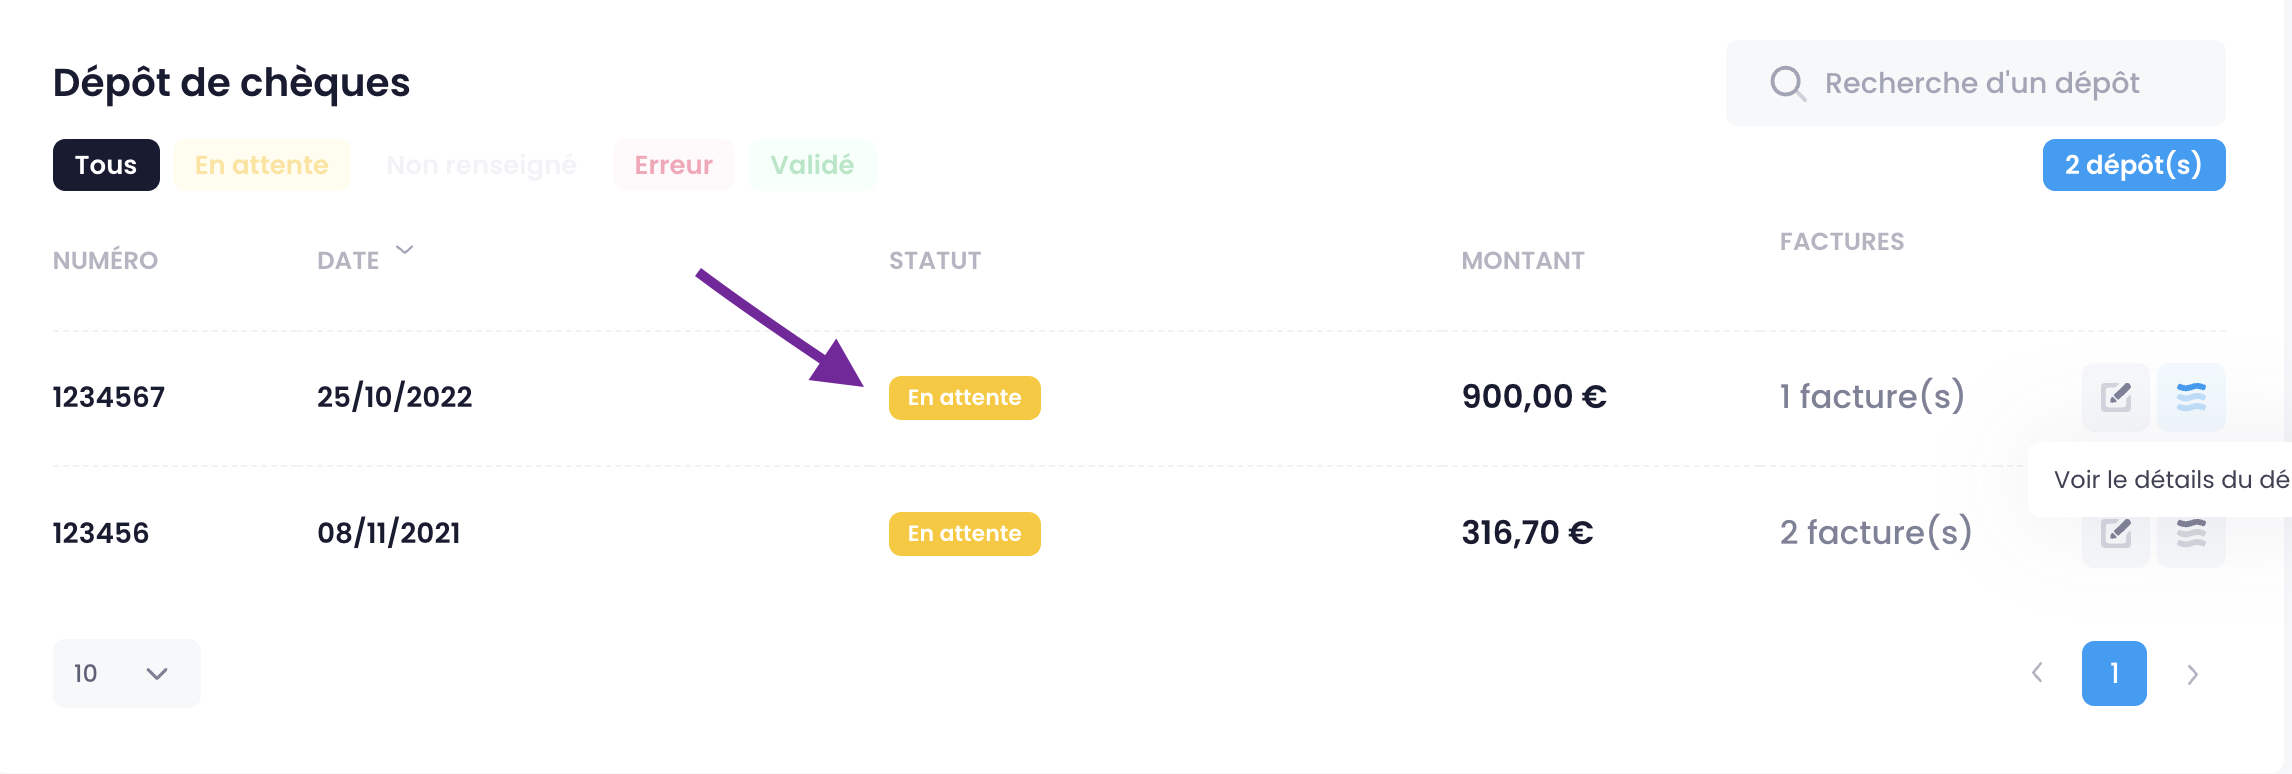The width and height of the screenshot is (2292, 774).
Task: Click the edit icon for deposit 123456
Action: 2115,534
